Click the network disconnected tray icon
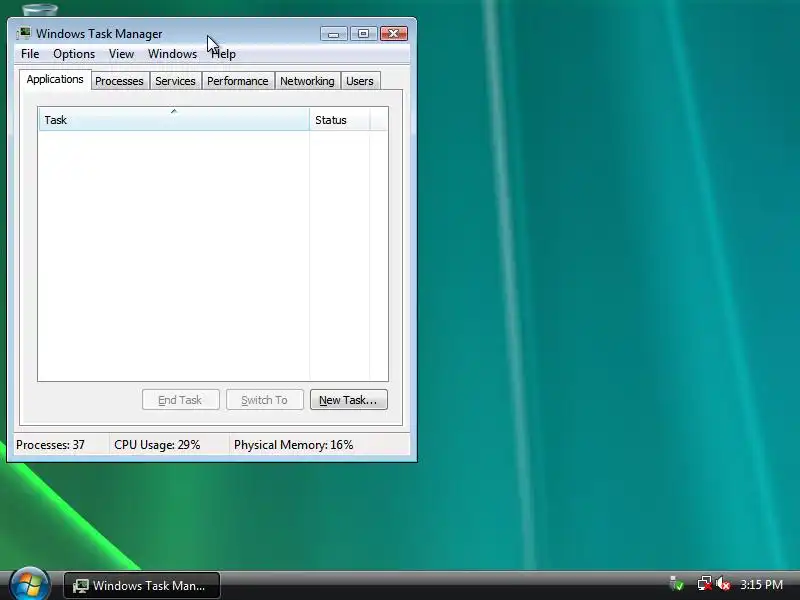This screenshot has height=600, width=800. coord(704,584)
